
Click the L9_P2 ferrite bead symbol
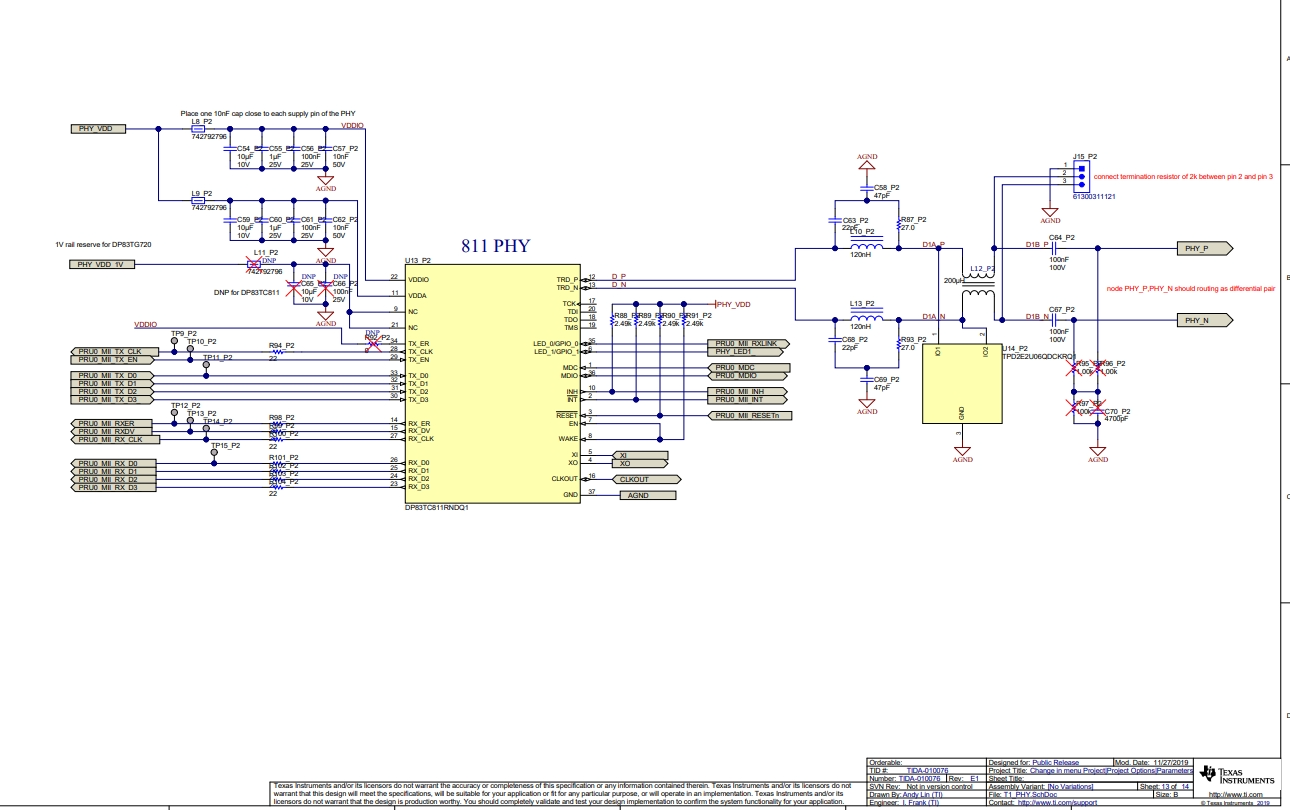(198, 200)
